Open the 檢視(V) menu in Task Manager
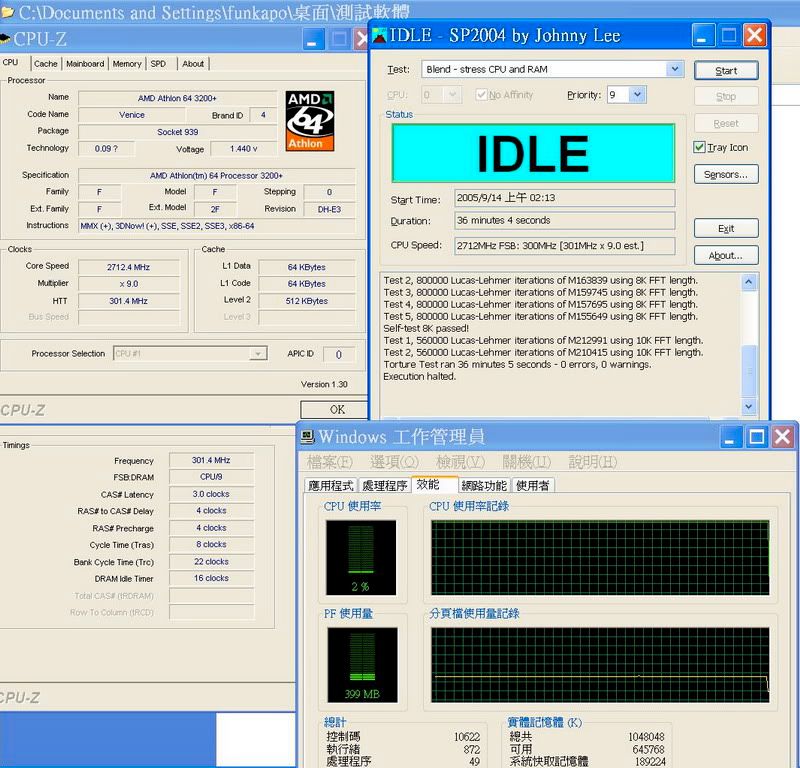The height and width of the screenshot is (768, 800). pos(460,462)
